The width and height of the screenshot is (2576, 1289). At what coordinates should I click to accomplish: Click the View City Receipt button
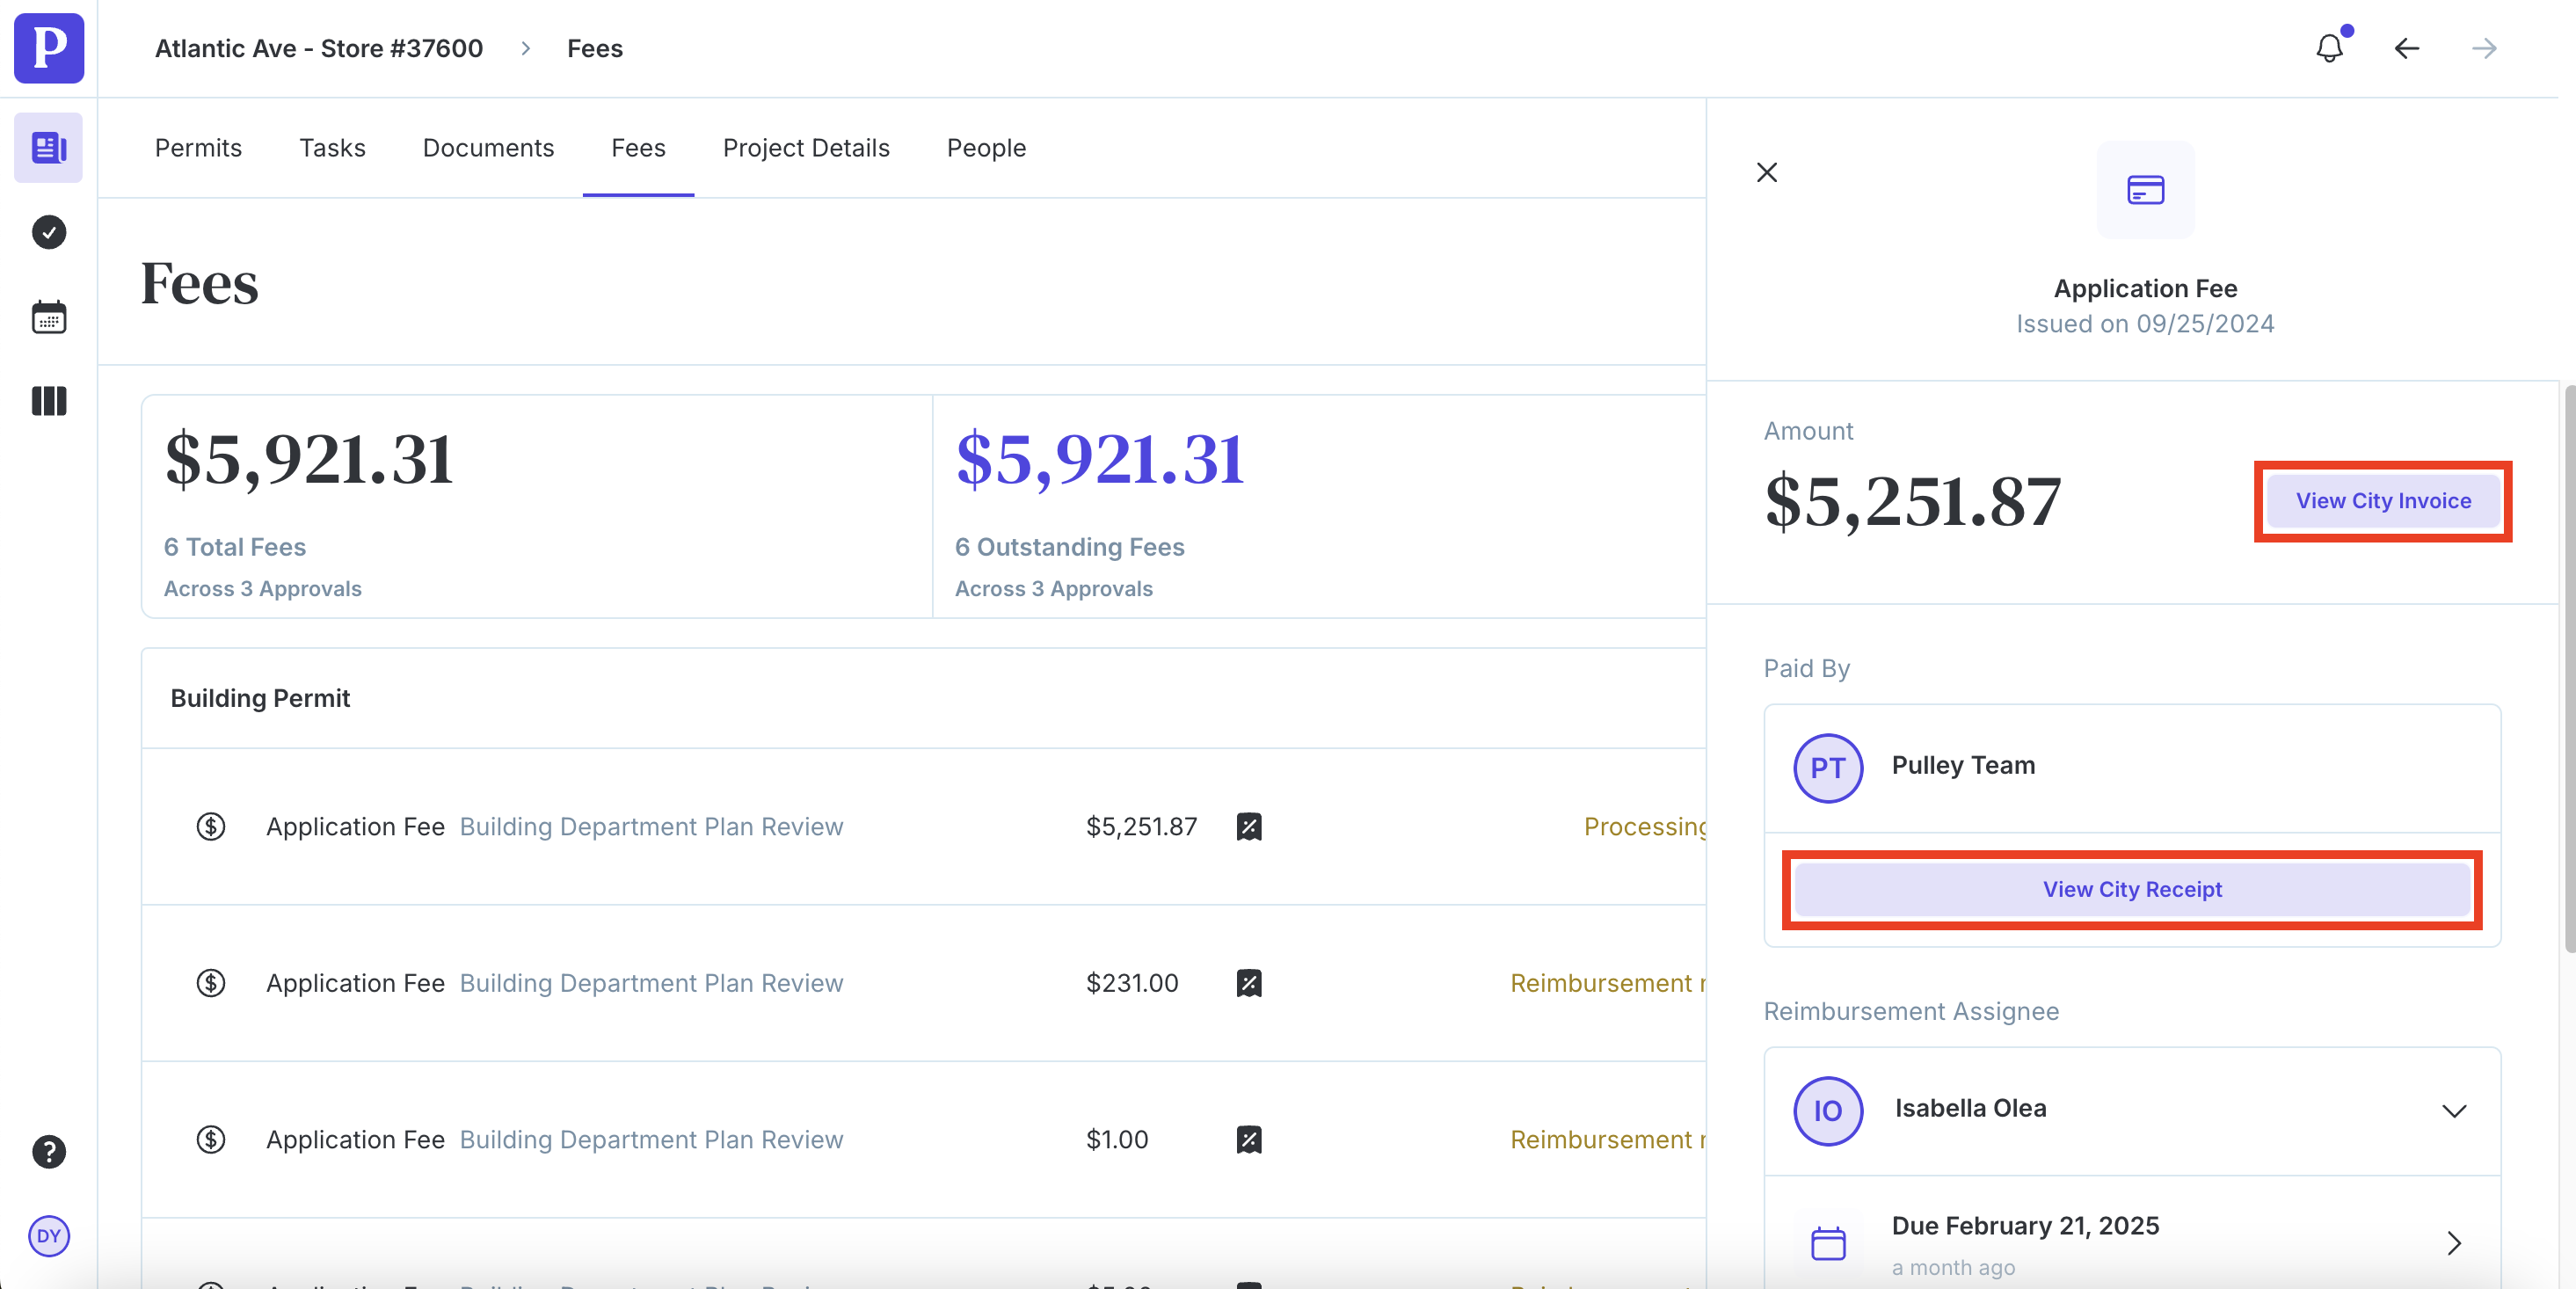(2131, 889)
